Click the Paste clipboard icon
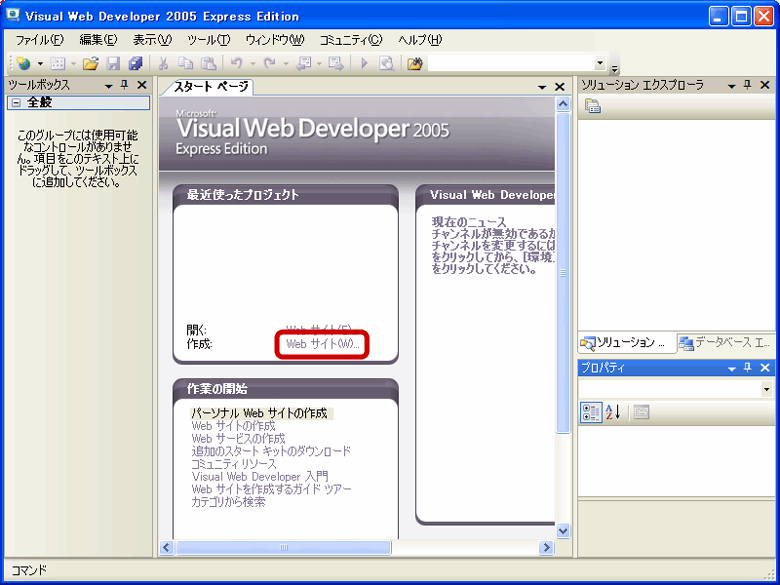Image resolution: width=780 pixels, height=585 pixels. [x=208, y=64]
